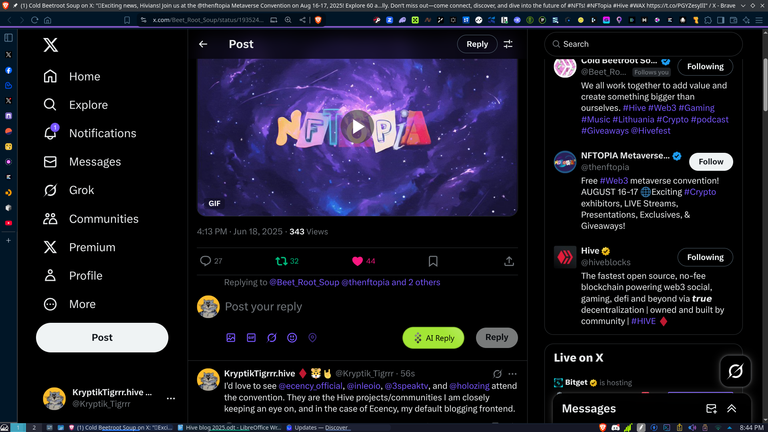
Task: Open Messages in left navigation
Action: tap(82, 162)
